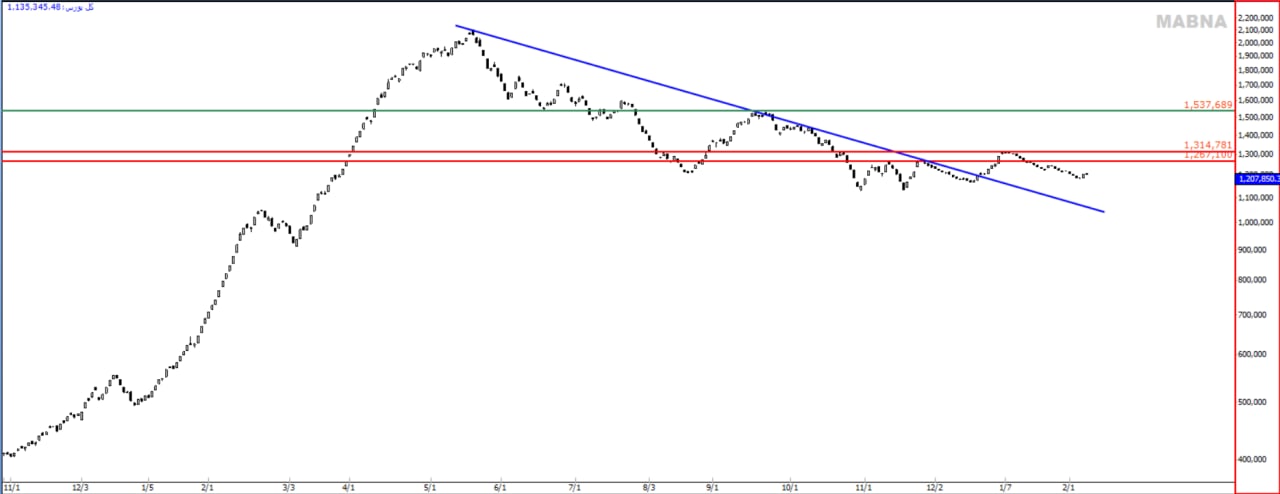Click the index value text in top-left corner
Viewport: 1280px width, 494px height.
tap(50, 7)
